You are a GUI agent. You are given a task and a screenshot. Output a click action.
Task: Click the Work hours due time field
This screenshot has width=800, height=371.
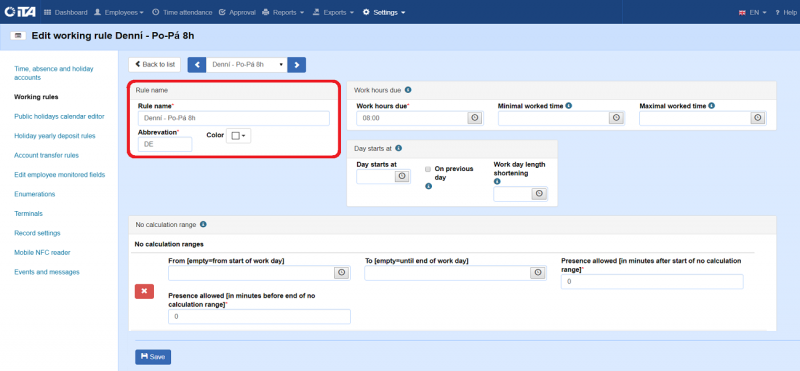(x=412, y=118)
